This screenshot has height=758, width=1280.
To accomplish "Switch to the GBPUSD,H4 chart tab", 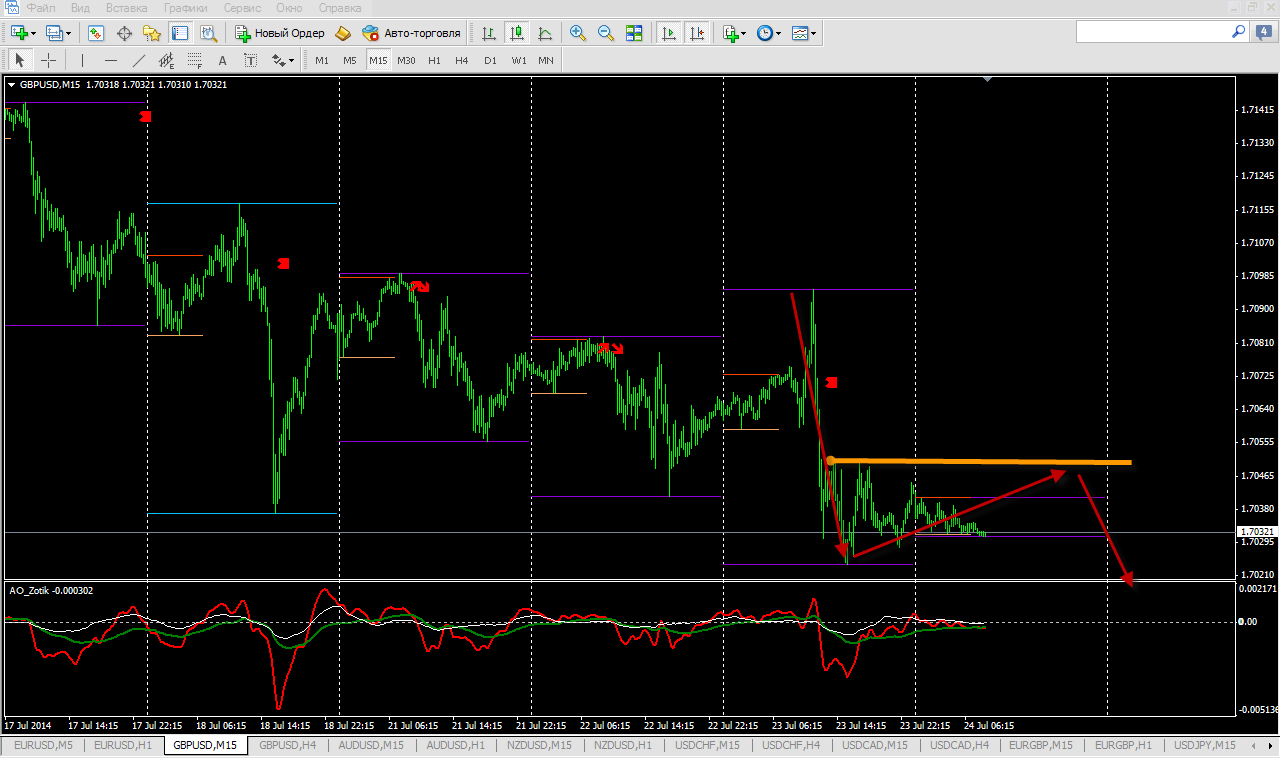I will point(287,745).
